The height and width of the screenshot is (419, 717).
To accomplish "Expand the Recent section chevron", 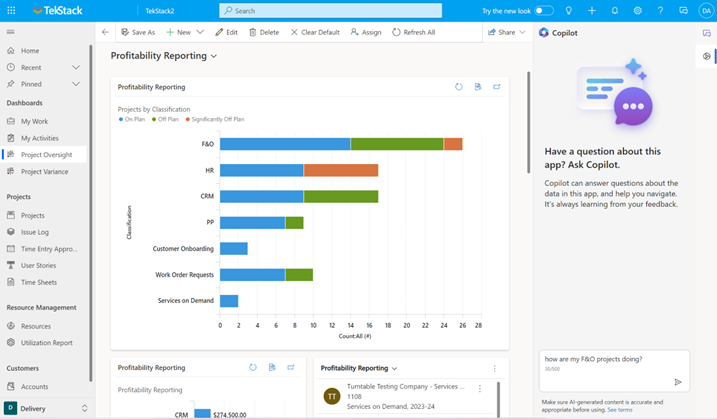I will pyautogui.click(x=76, y=67).
